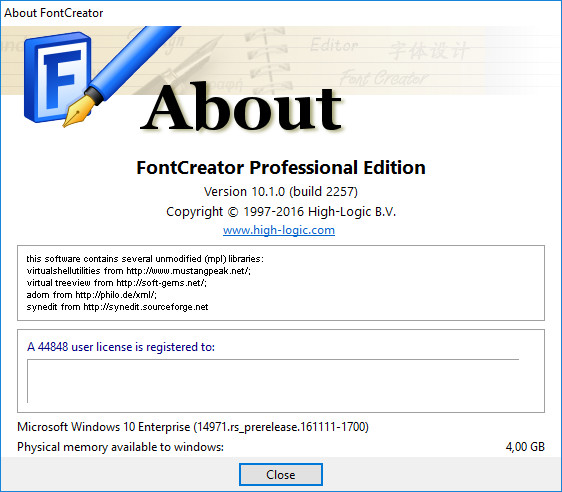The image size is (562, 492).
Task: Click the virtual treeview from soft-gems.net line
Action: coord(116,283)
